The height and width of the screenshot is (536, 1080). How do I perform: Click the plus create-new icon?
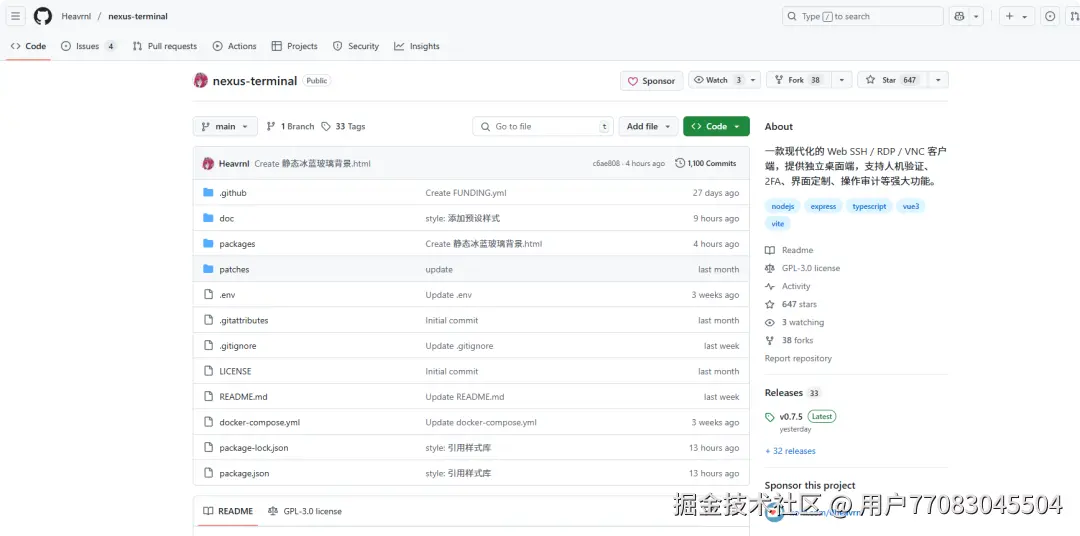1009,17
